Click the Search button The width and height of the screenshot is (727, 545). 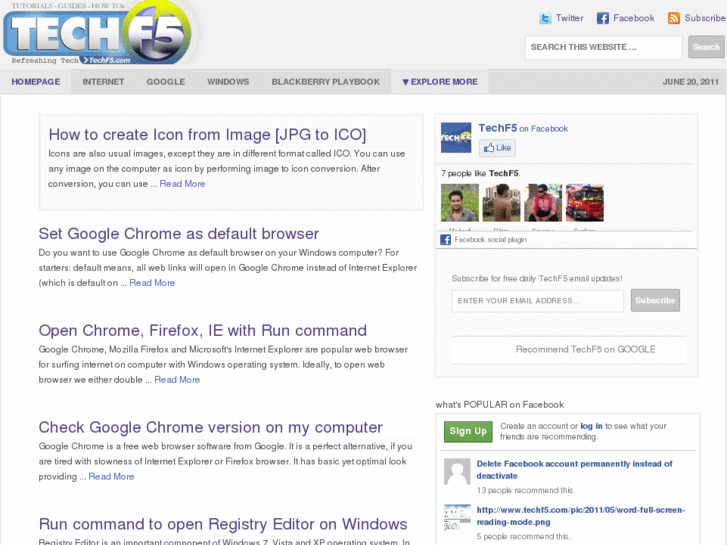click(x=706, y=47)
